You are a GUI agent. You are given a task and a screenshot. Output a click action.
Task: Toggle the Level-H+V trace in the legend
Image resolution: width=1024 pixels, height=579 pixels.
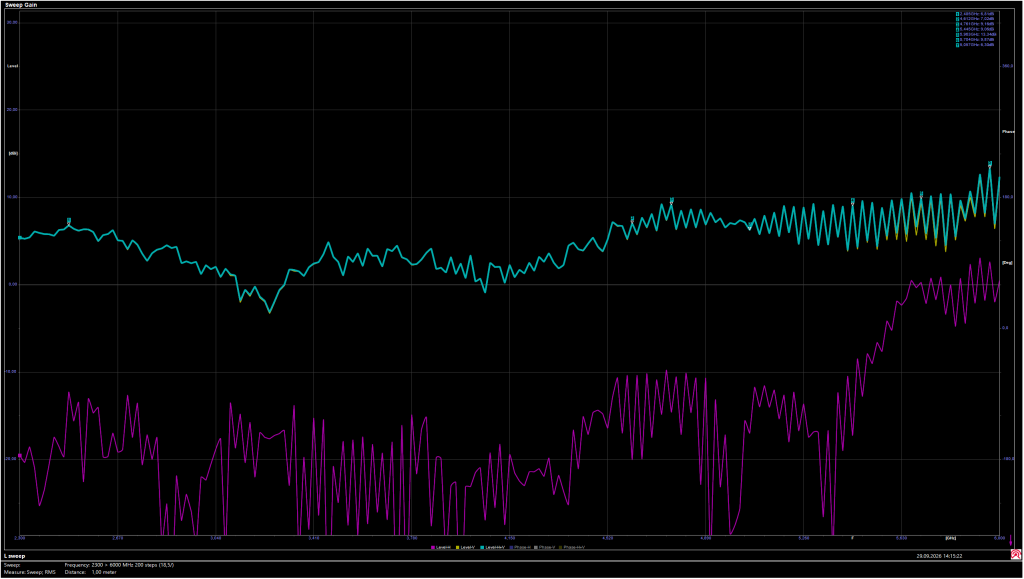pyautogui.click(x=493, y=547)
